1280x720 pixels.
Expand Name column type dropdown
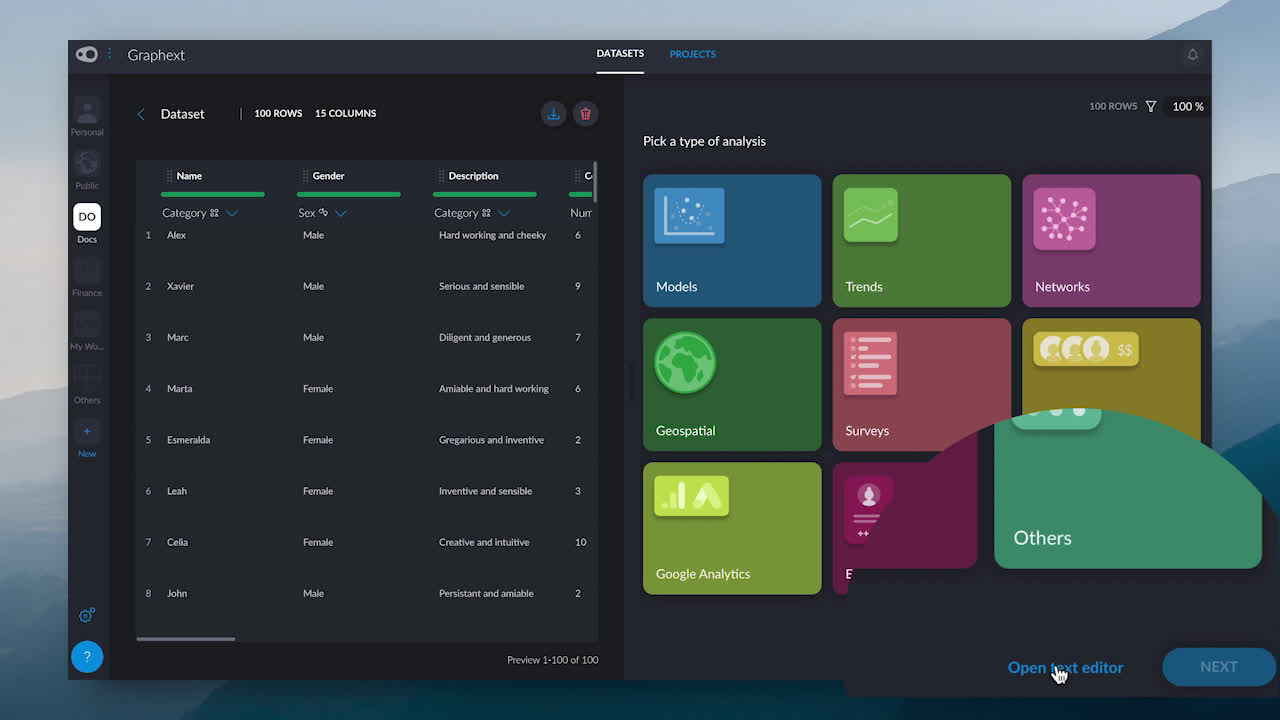coord(232,213)
